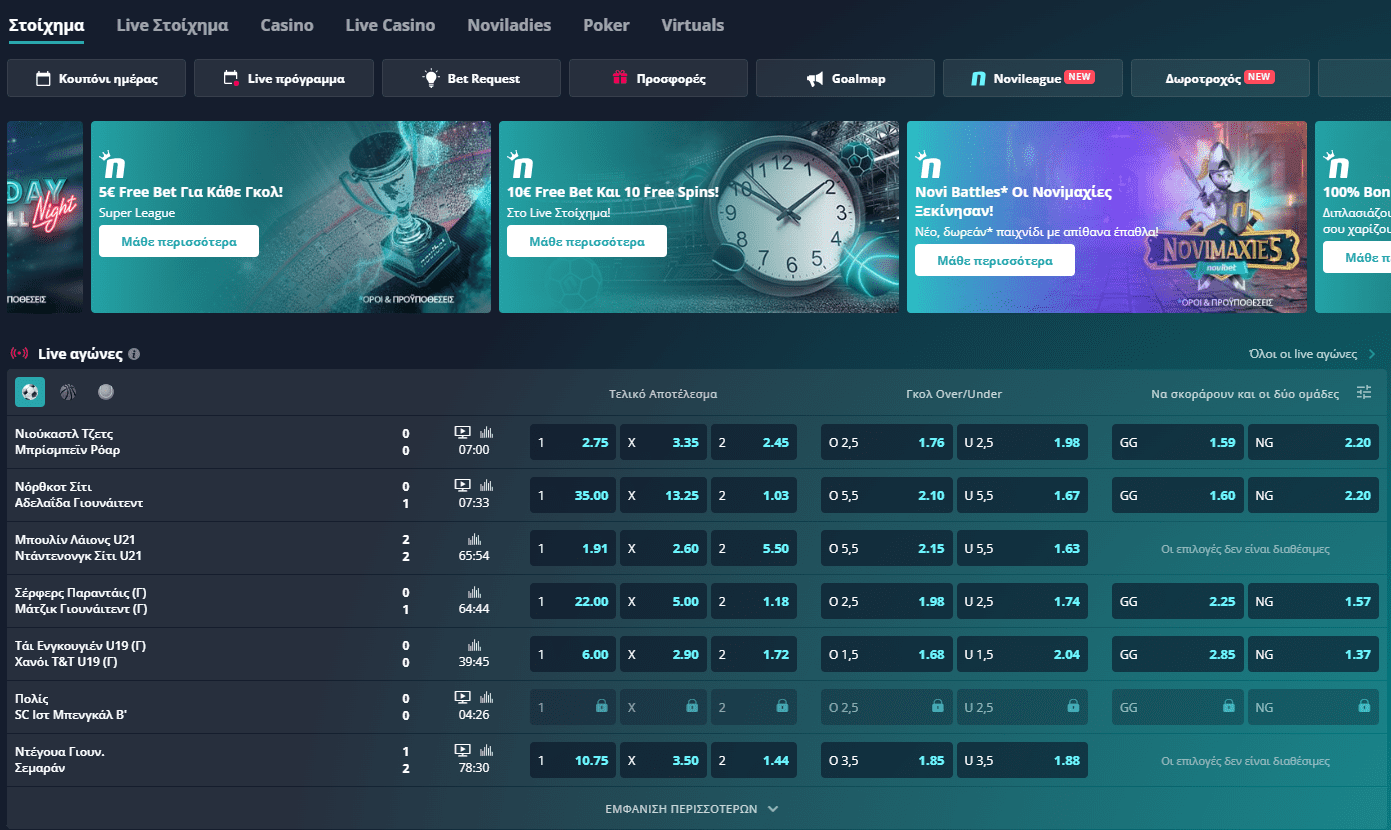This screenshot has width=1391, height=830.
Task: Open Live πρόγραμμα shortcut
Action: pos(284,78)
